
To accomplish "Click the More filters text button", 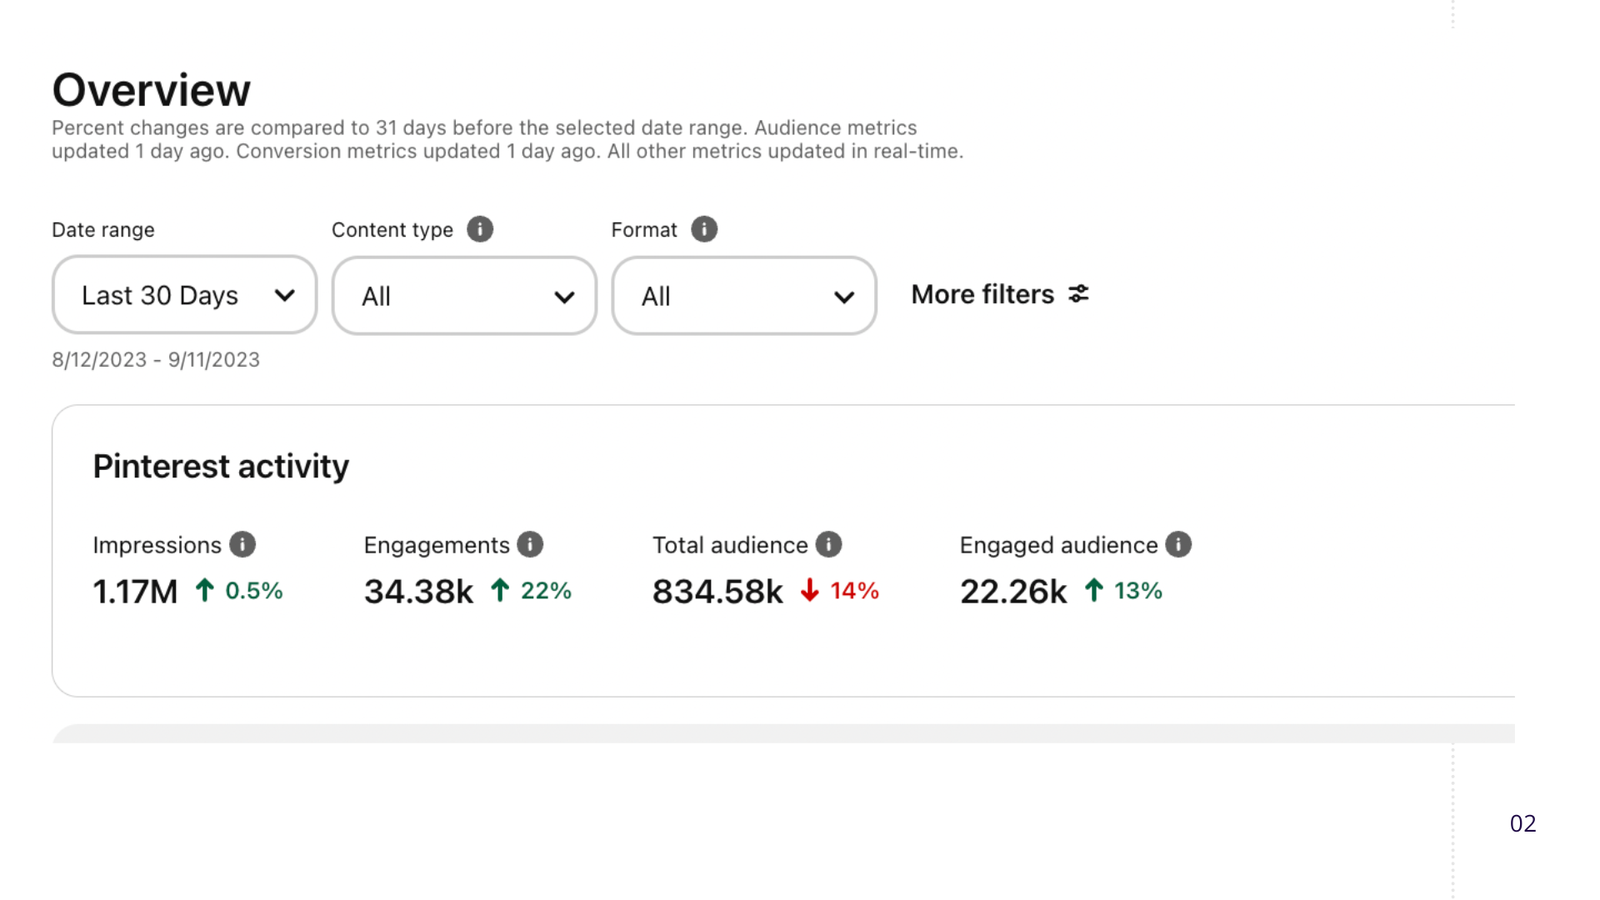I will pos(982,294).
